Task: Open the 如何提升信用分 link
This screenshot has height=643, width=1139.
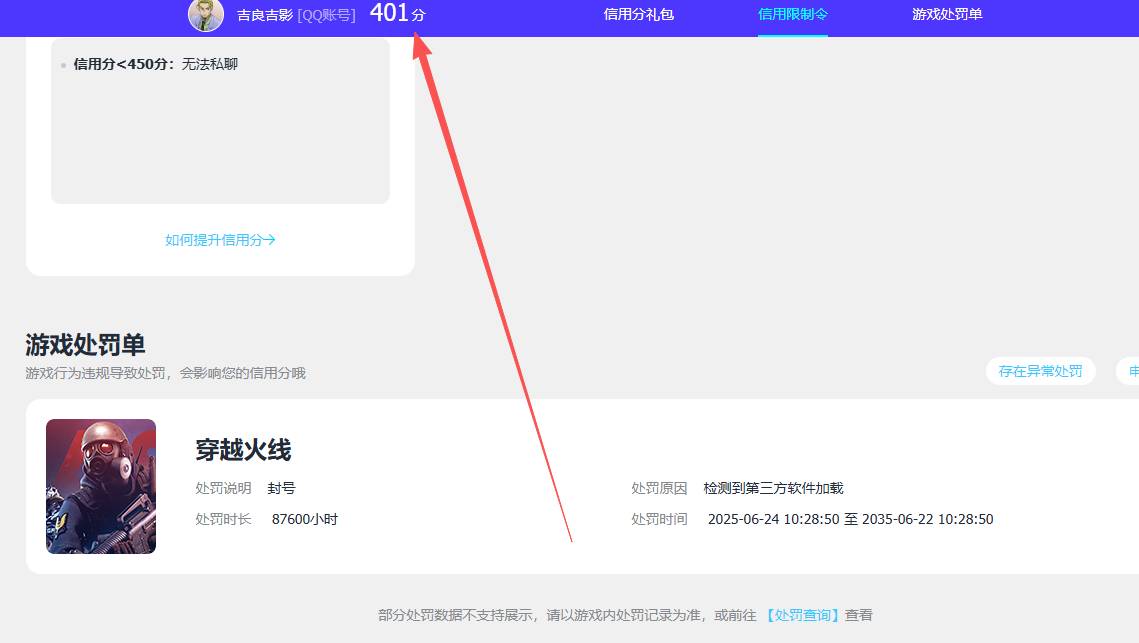Action: 220,239
